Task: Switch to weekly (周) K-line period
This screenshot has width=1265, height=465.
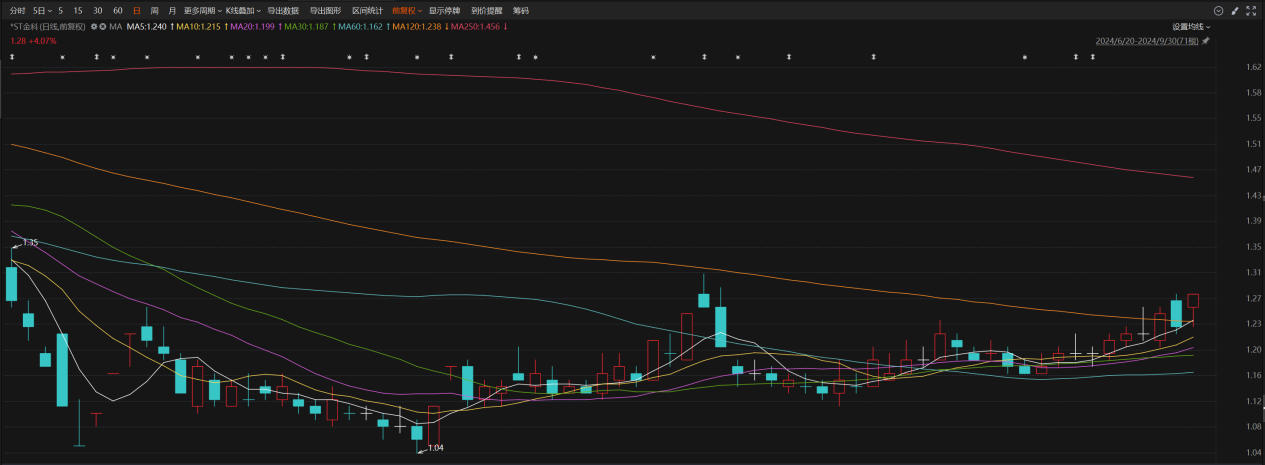Action: 154,10
